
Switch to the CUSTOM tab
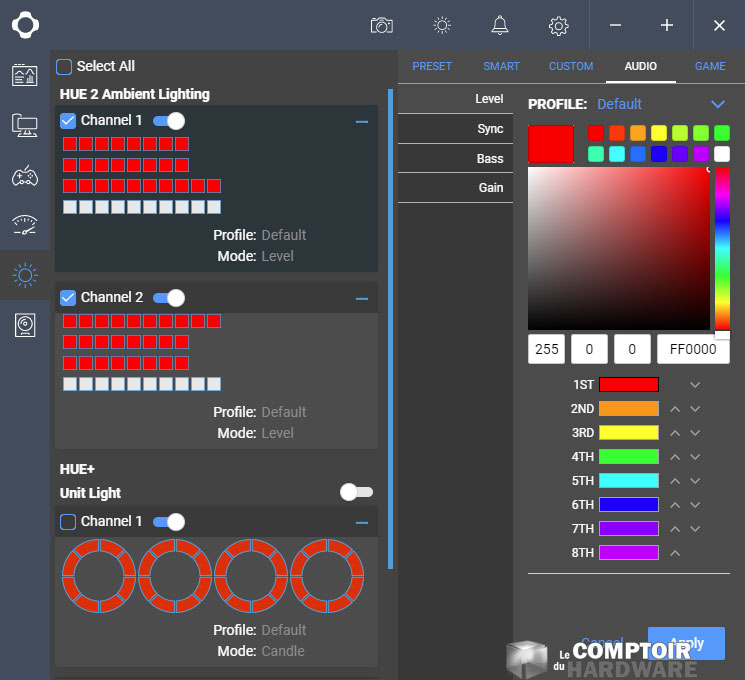[571, 66]
